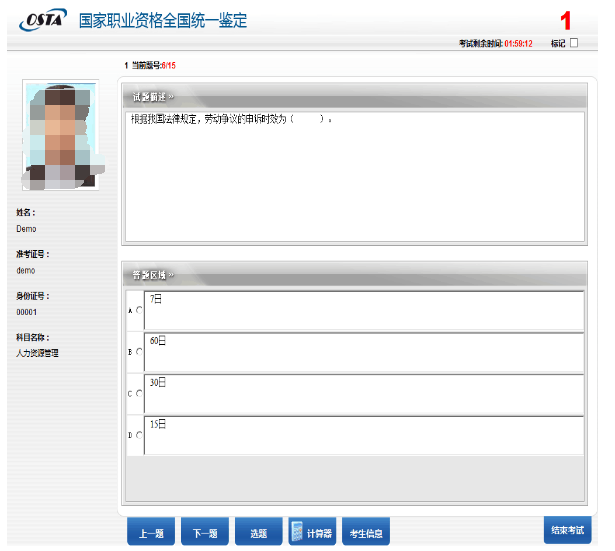615x551 pixels.
Task: Click the 30日 answer text box
Action: 363,394
